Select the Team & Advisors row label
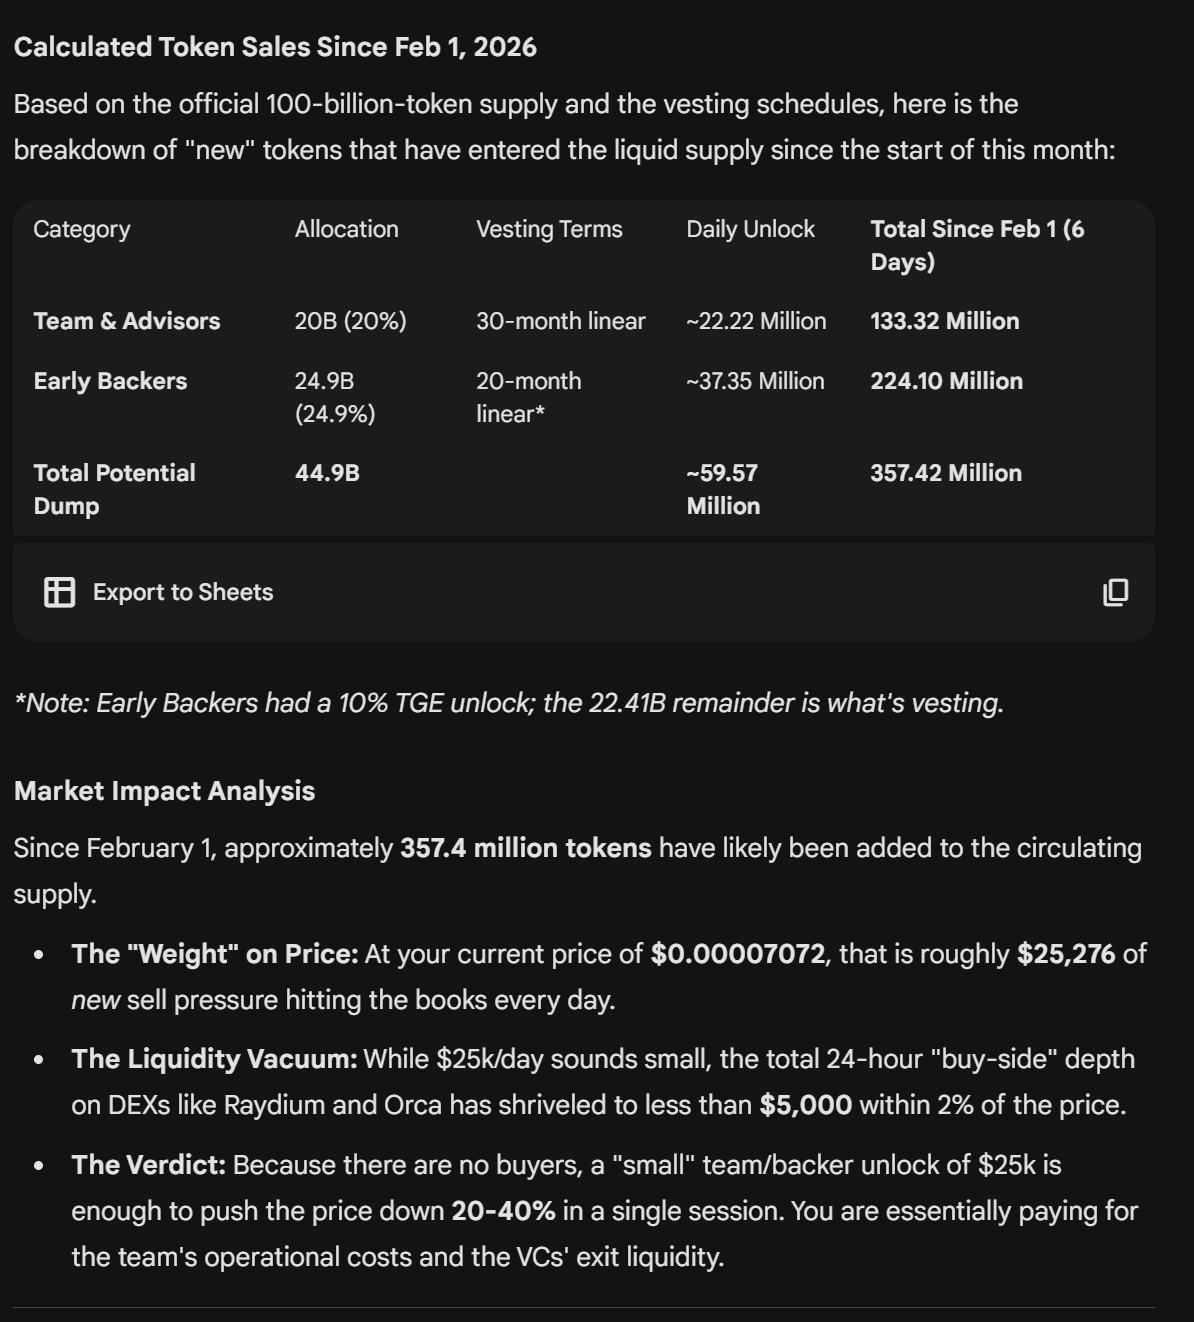Image resolution: width=1194 pixels, height=1322 pixels. (x=127, y=321)
